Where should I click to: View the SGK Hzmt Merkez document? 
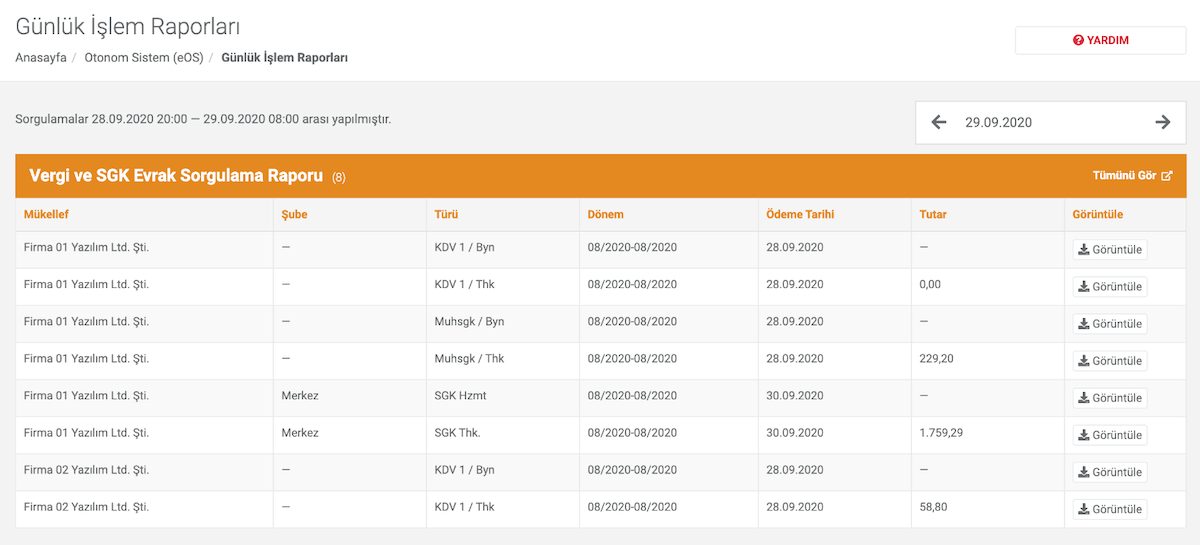[1110, 398]
